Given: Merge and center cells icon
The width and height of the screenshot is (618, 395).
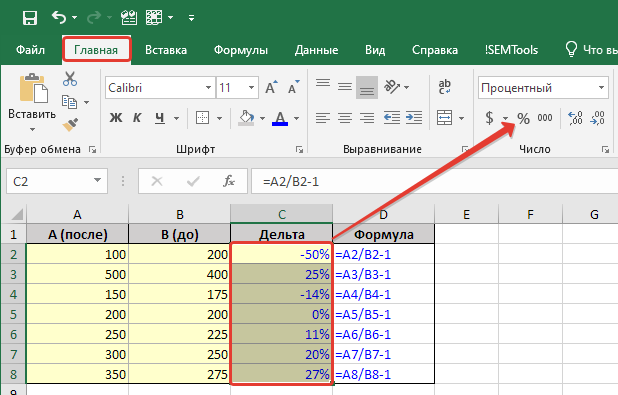Looking at the screenshot, I should pos(445,117).
